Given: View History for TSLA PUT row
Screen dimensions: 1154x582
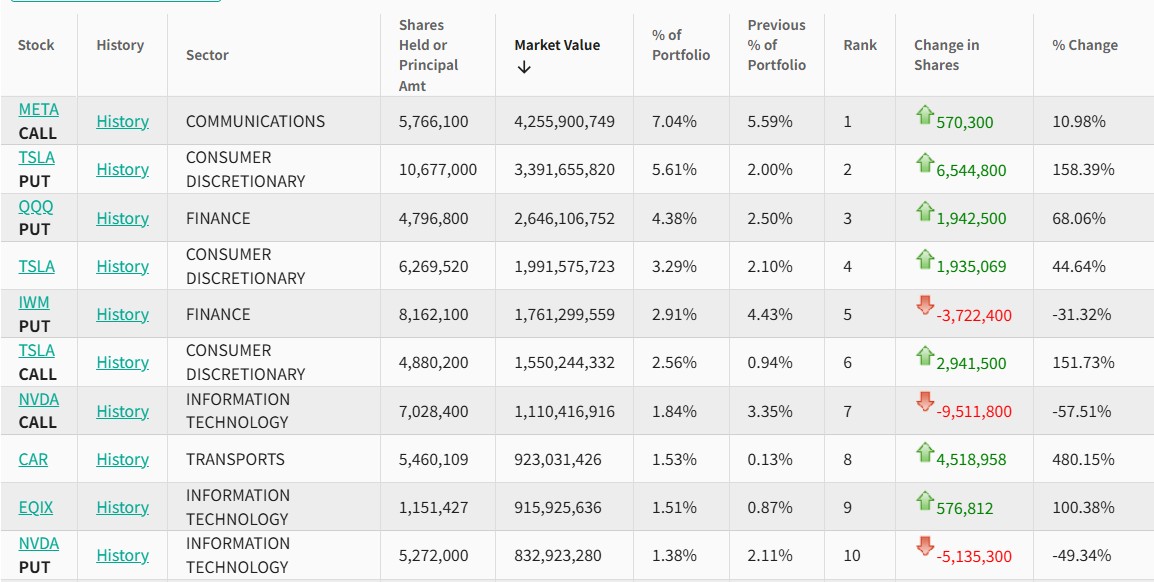Looking at the screenshot, I should (x=122, y=169).
